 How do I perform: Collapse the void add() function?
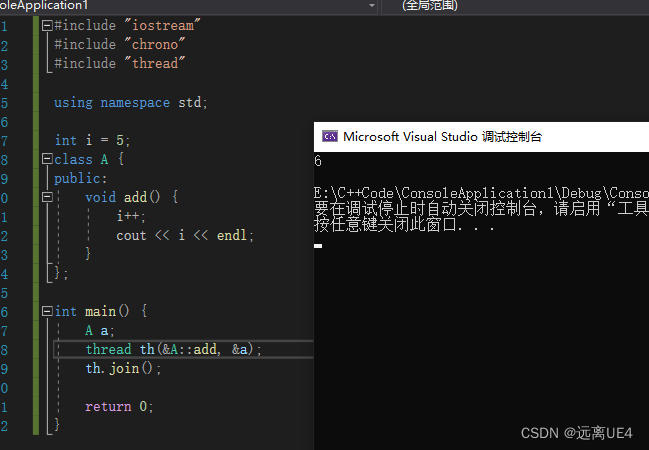tap(47, 197)
